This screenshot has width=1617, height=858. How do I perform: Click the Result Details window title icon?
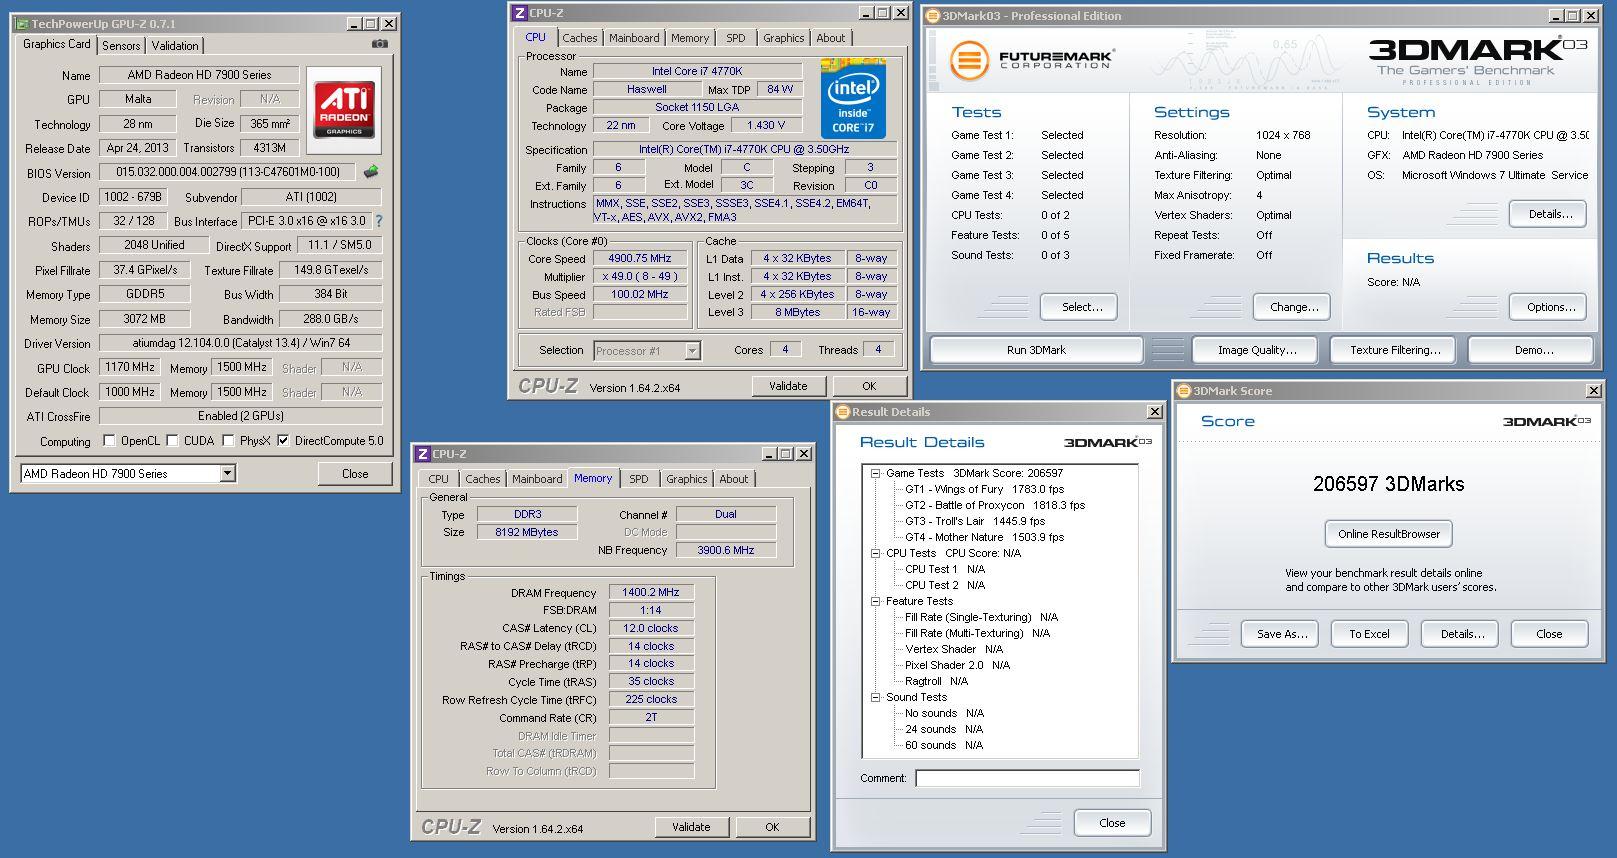tap(843, 412)
